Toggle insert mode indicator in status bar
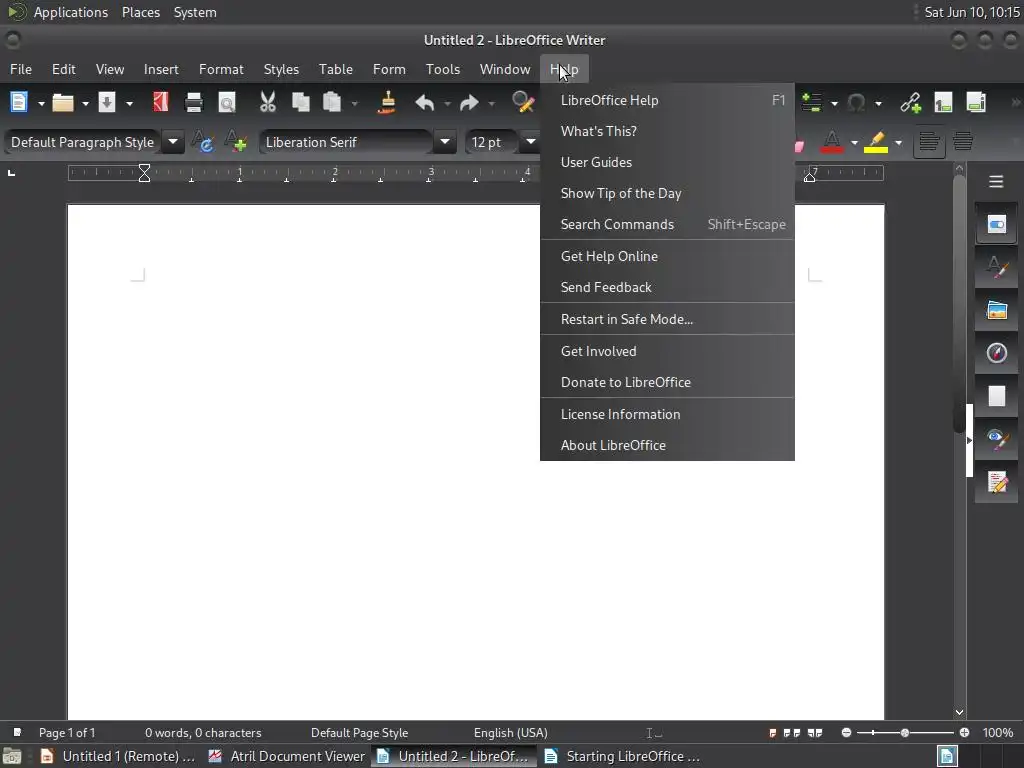Viewport: 1024px width, 768px height. [x=654, y=733]
